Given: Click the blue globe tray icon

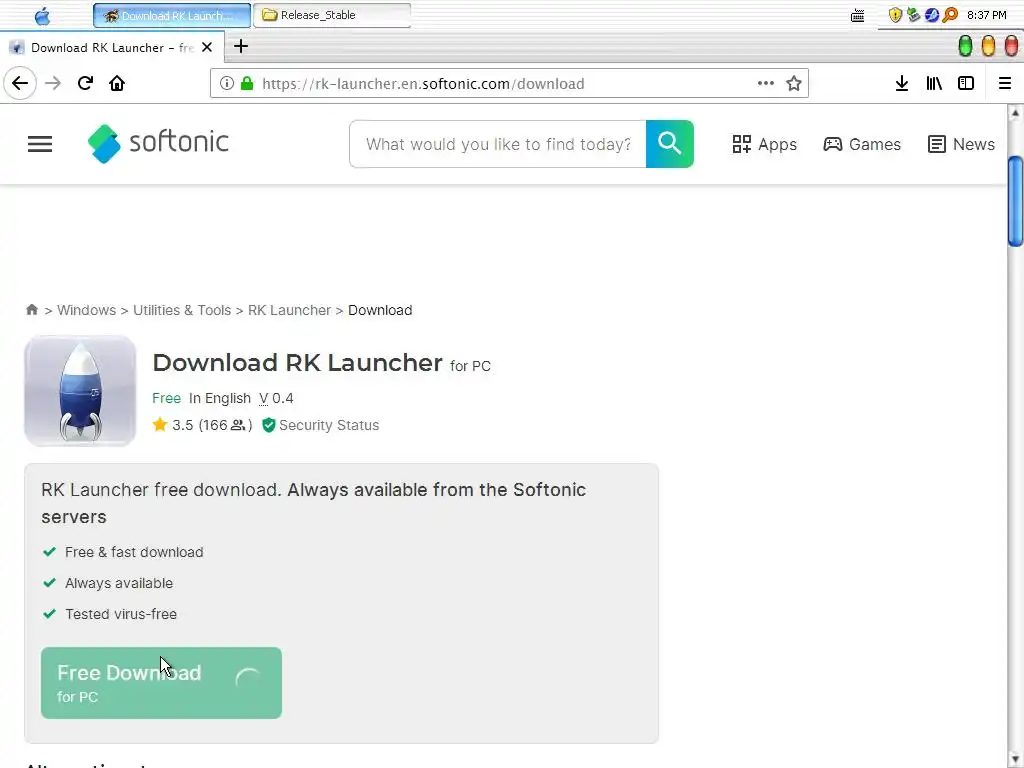Looking at the screenshot, I should click(932, 15).
